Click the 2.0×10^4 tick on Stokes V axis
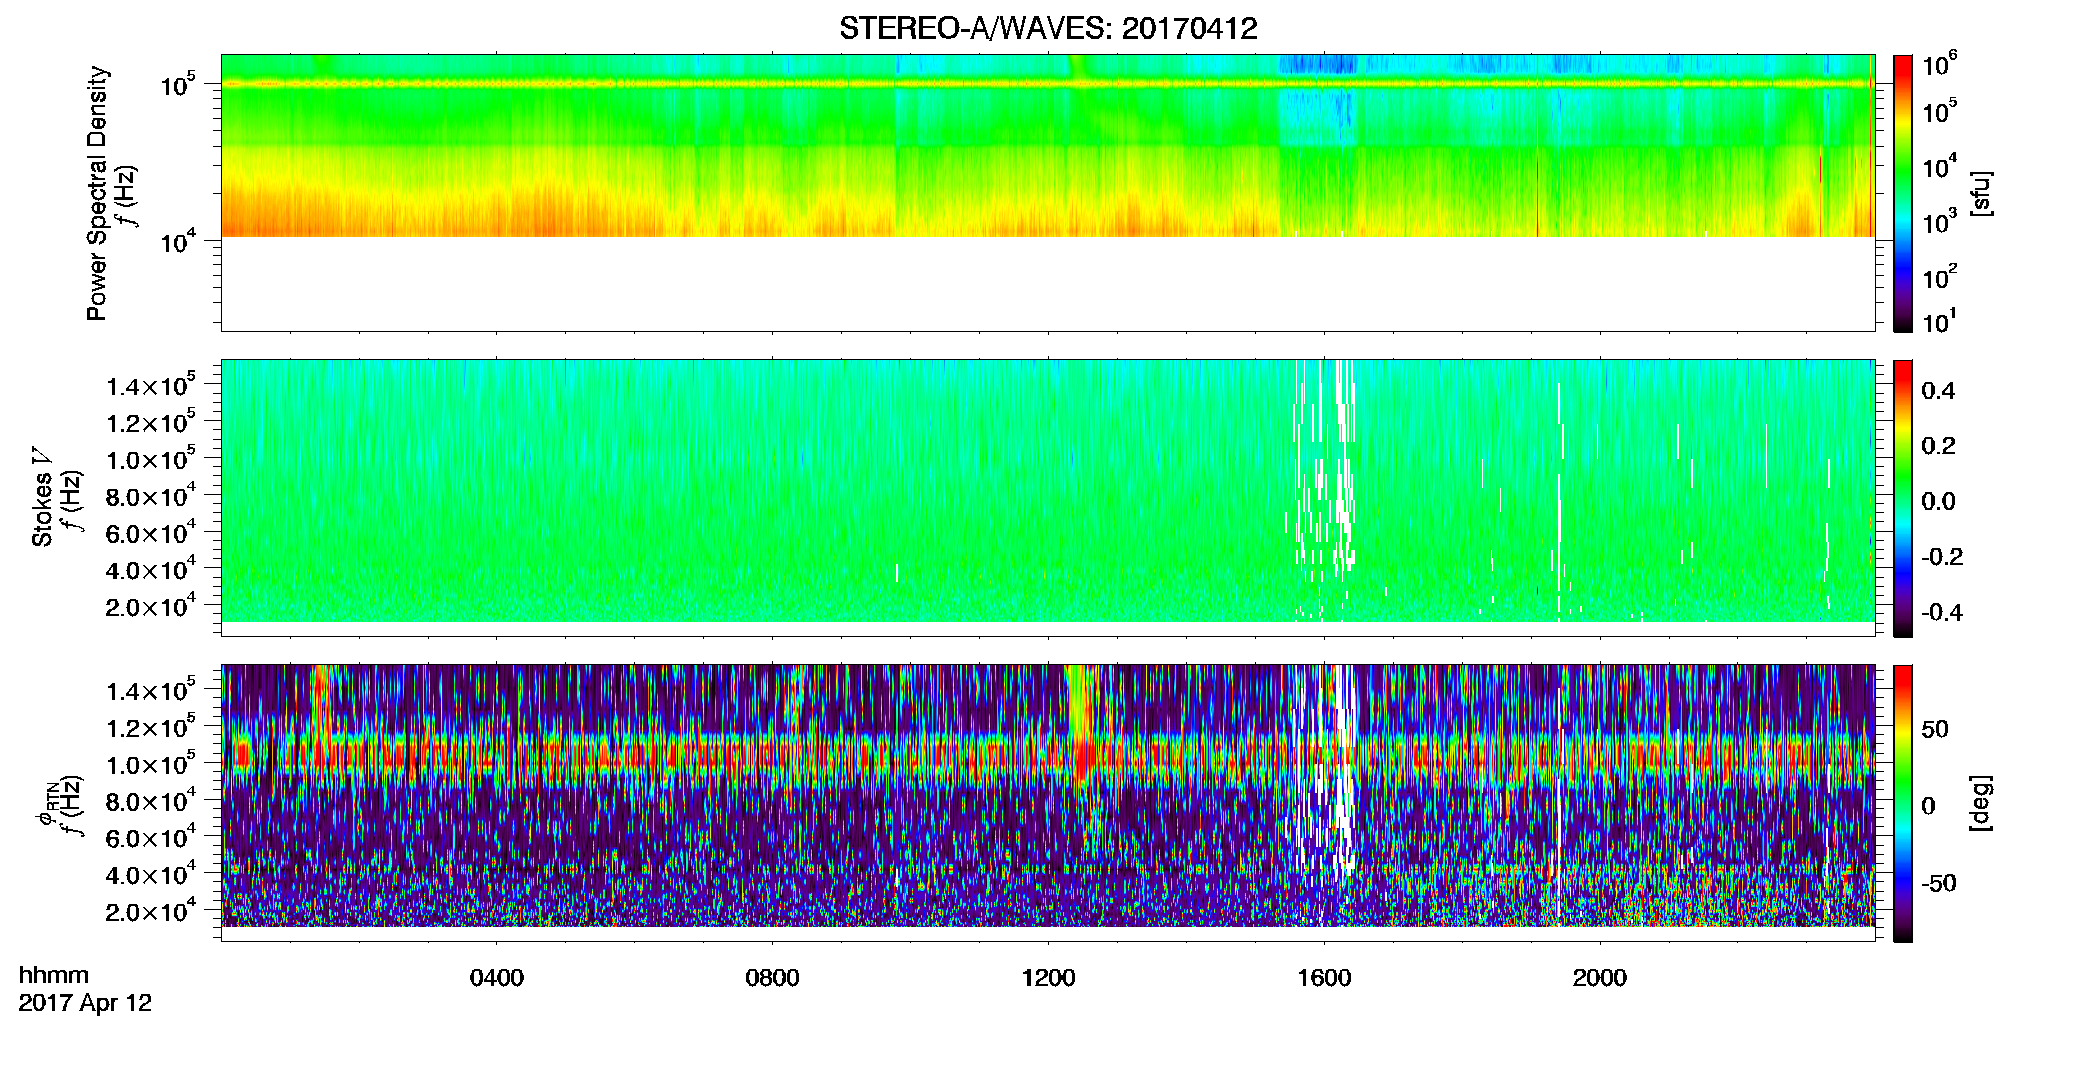 click(150, 605)
